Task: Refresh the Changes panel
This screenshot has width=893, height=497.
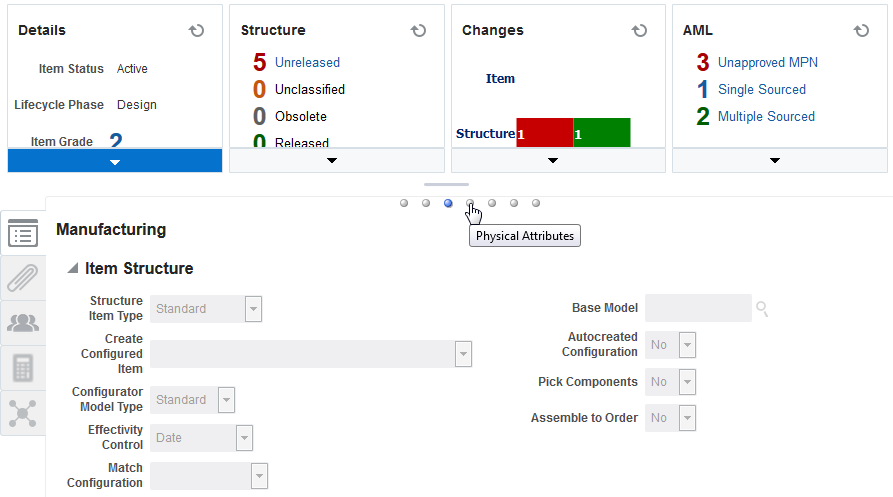Action: (x=640, y=31)
